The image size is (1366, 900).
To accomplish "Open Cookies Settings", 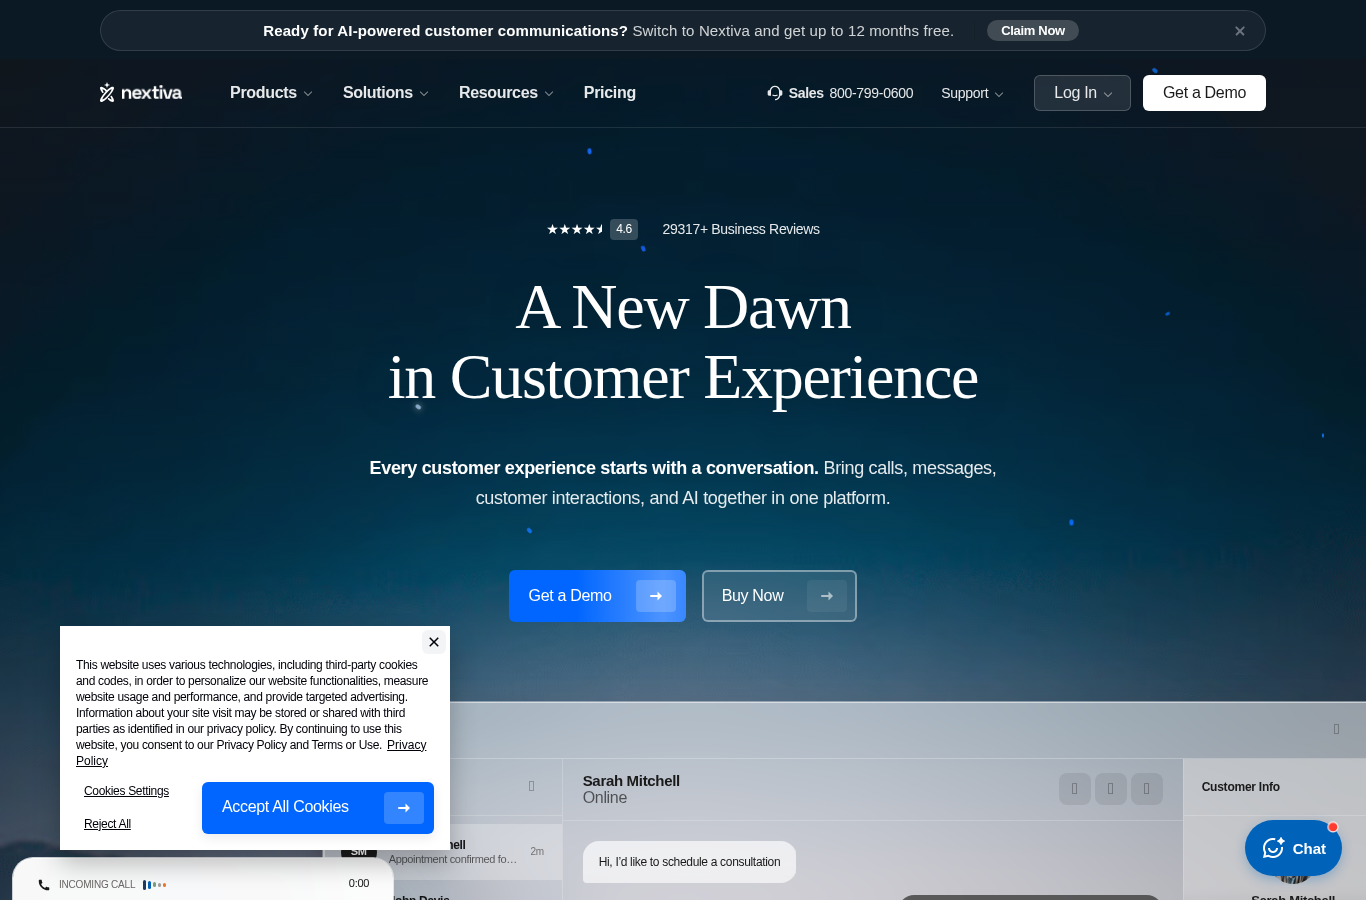I will [x=126, y=791].
